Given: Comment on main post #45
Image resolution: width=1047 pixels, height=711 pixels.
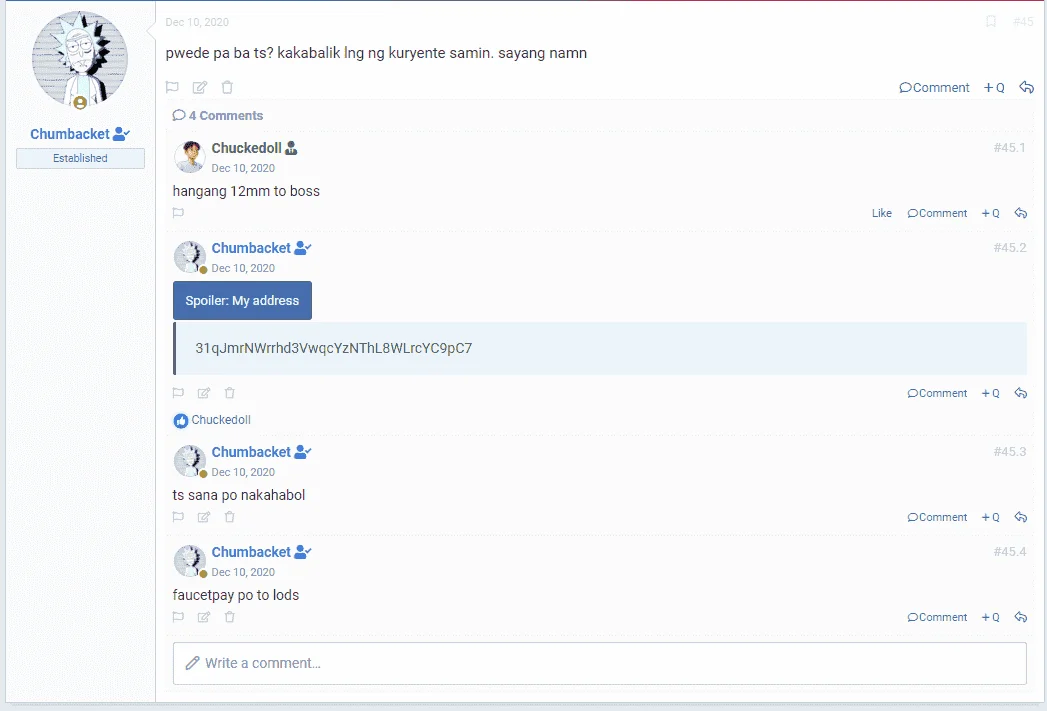Looking at the screenshot, I should pyautogui.click(x=934, y=87).
